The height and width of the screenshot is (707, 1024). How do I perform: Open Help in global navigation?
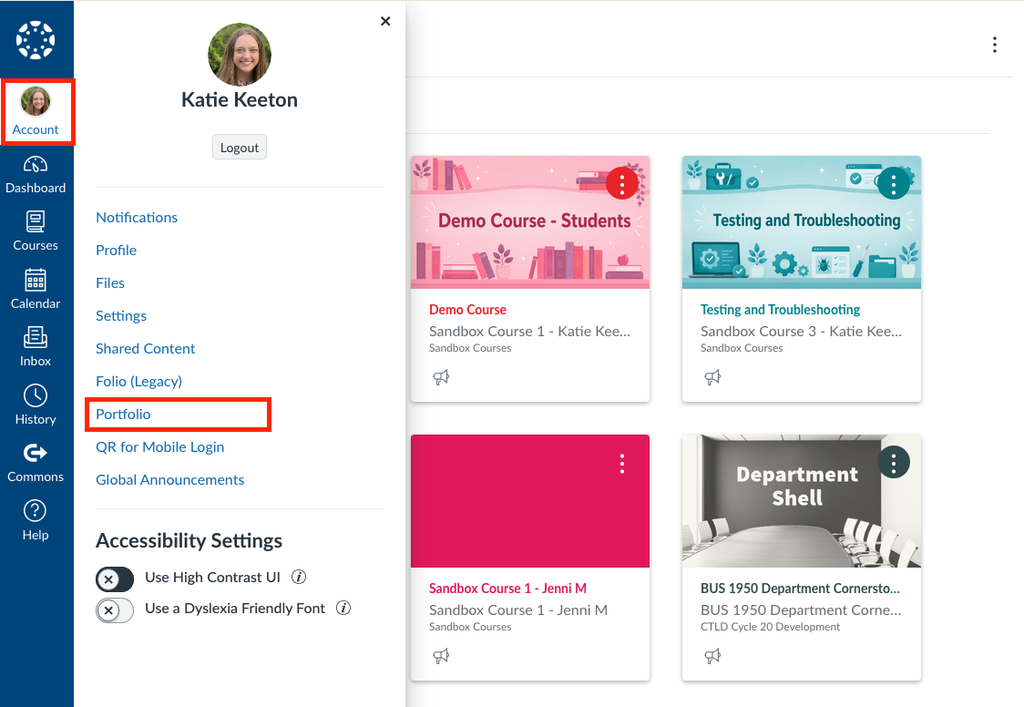click(x=35, y=521)
